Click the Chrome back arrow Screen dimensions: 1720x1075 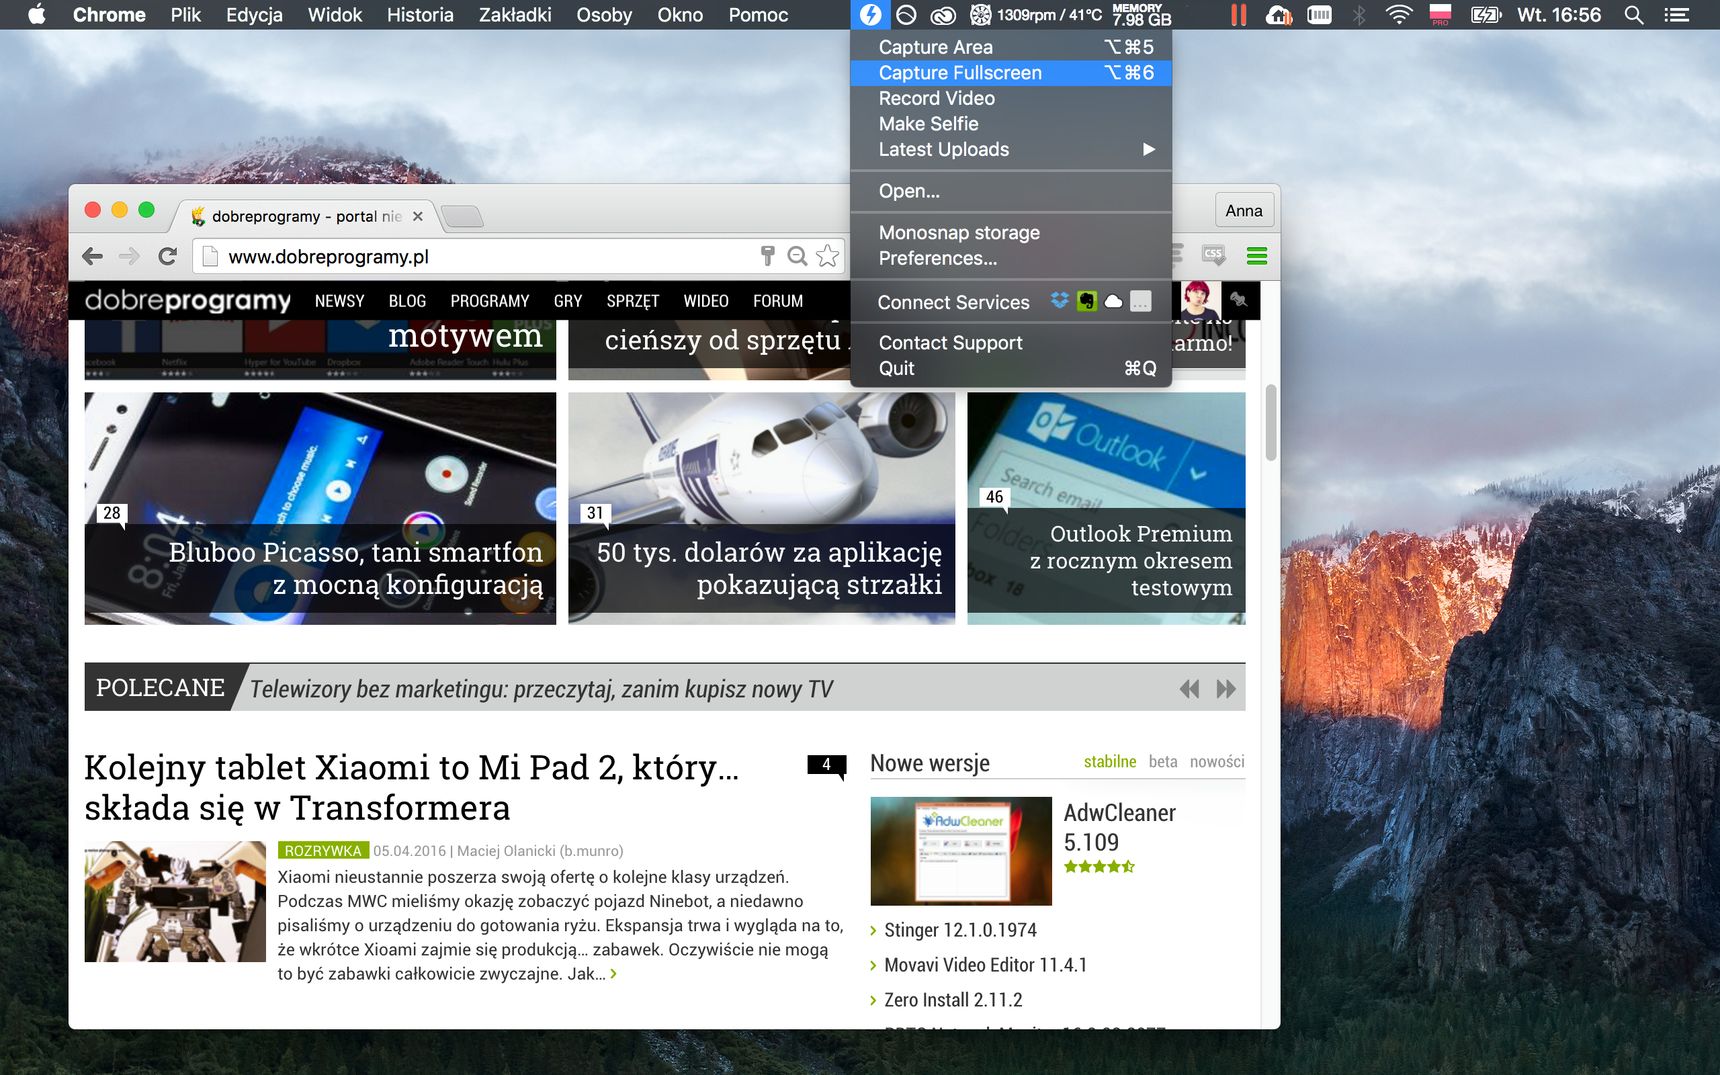[x=93, y=256]
